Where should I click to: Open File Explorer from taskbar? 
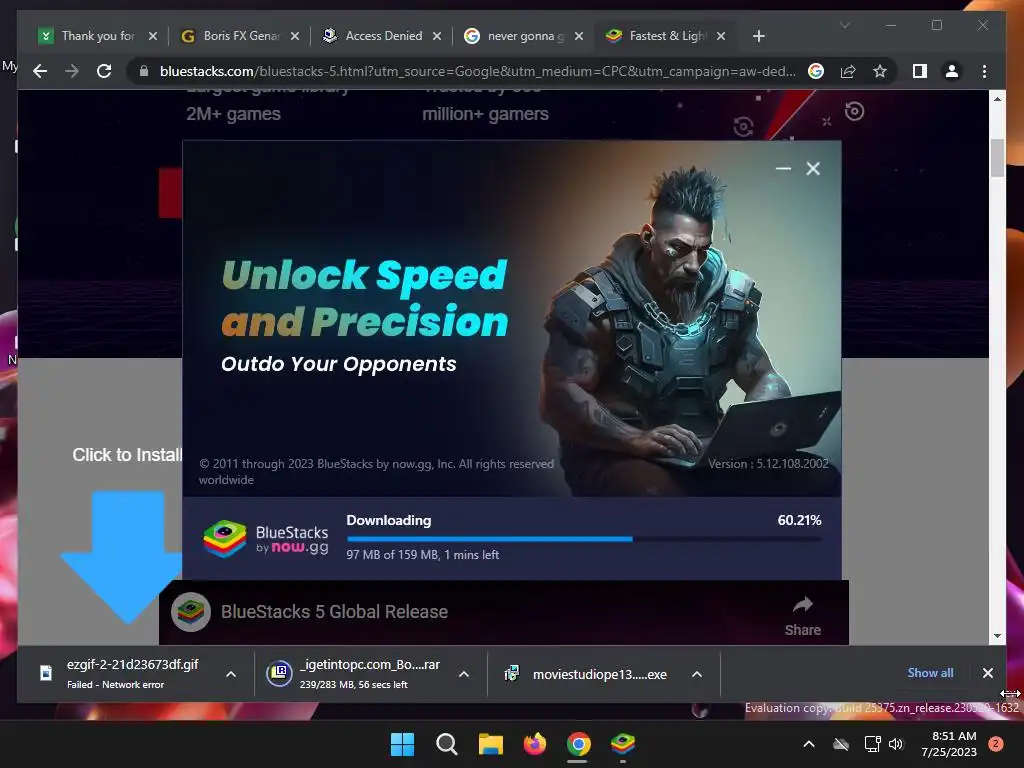pyautogui.click(x=490, y=744)
